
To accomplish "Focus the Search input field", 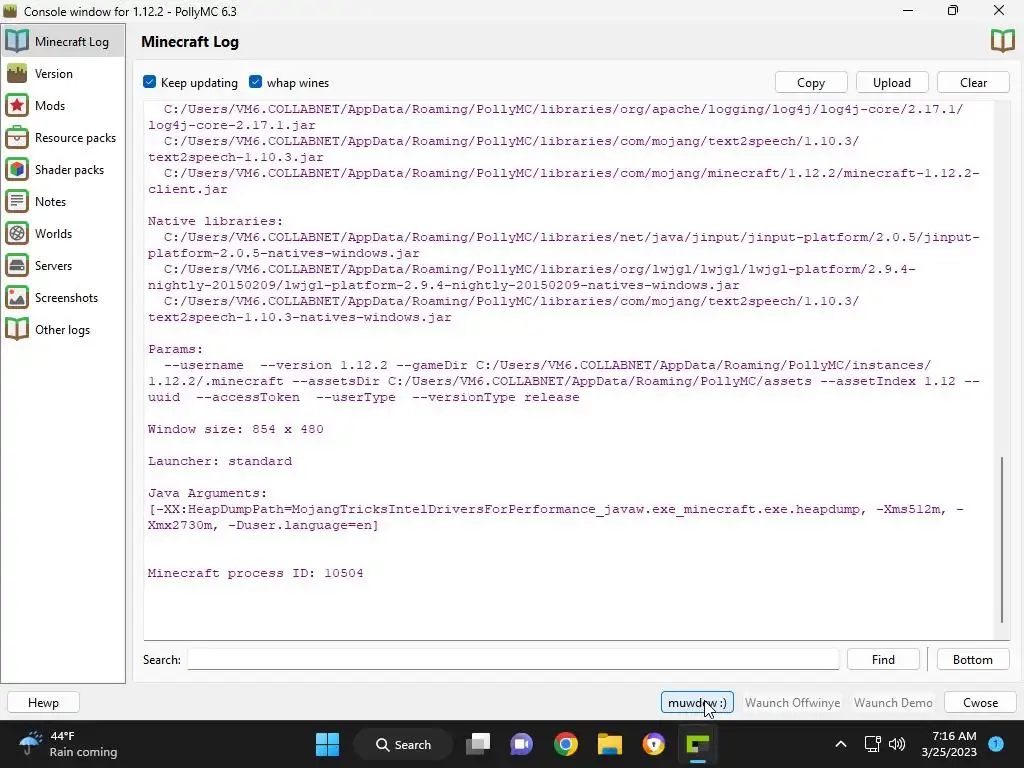I will (x=513, y=660).
